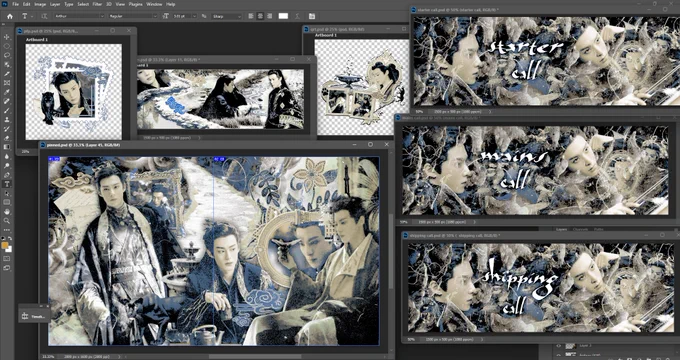
Task: Select the Frame tool
Action: 7,83
